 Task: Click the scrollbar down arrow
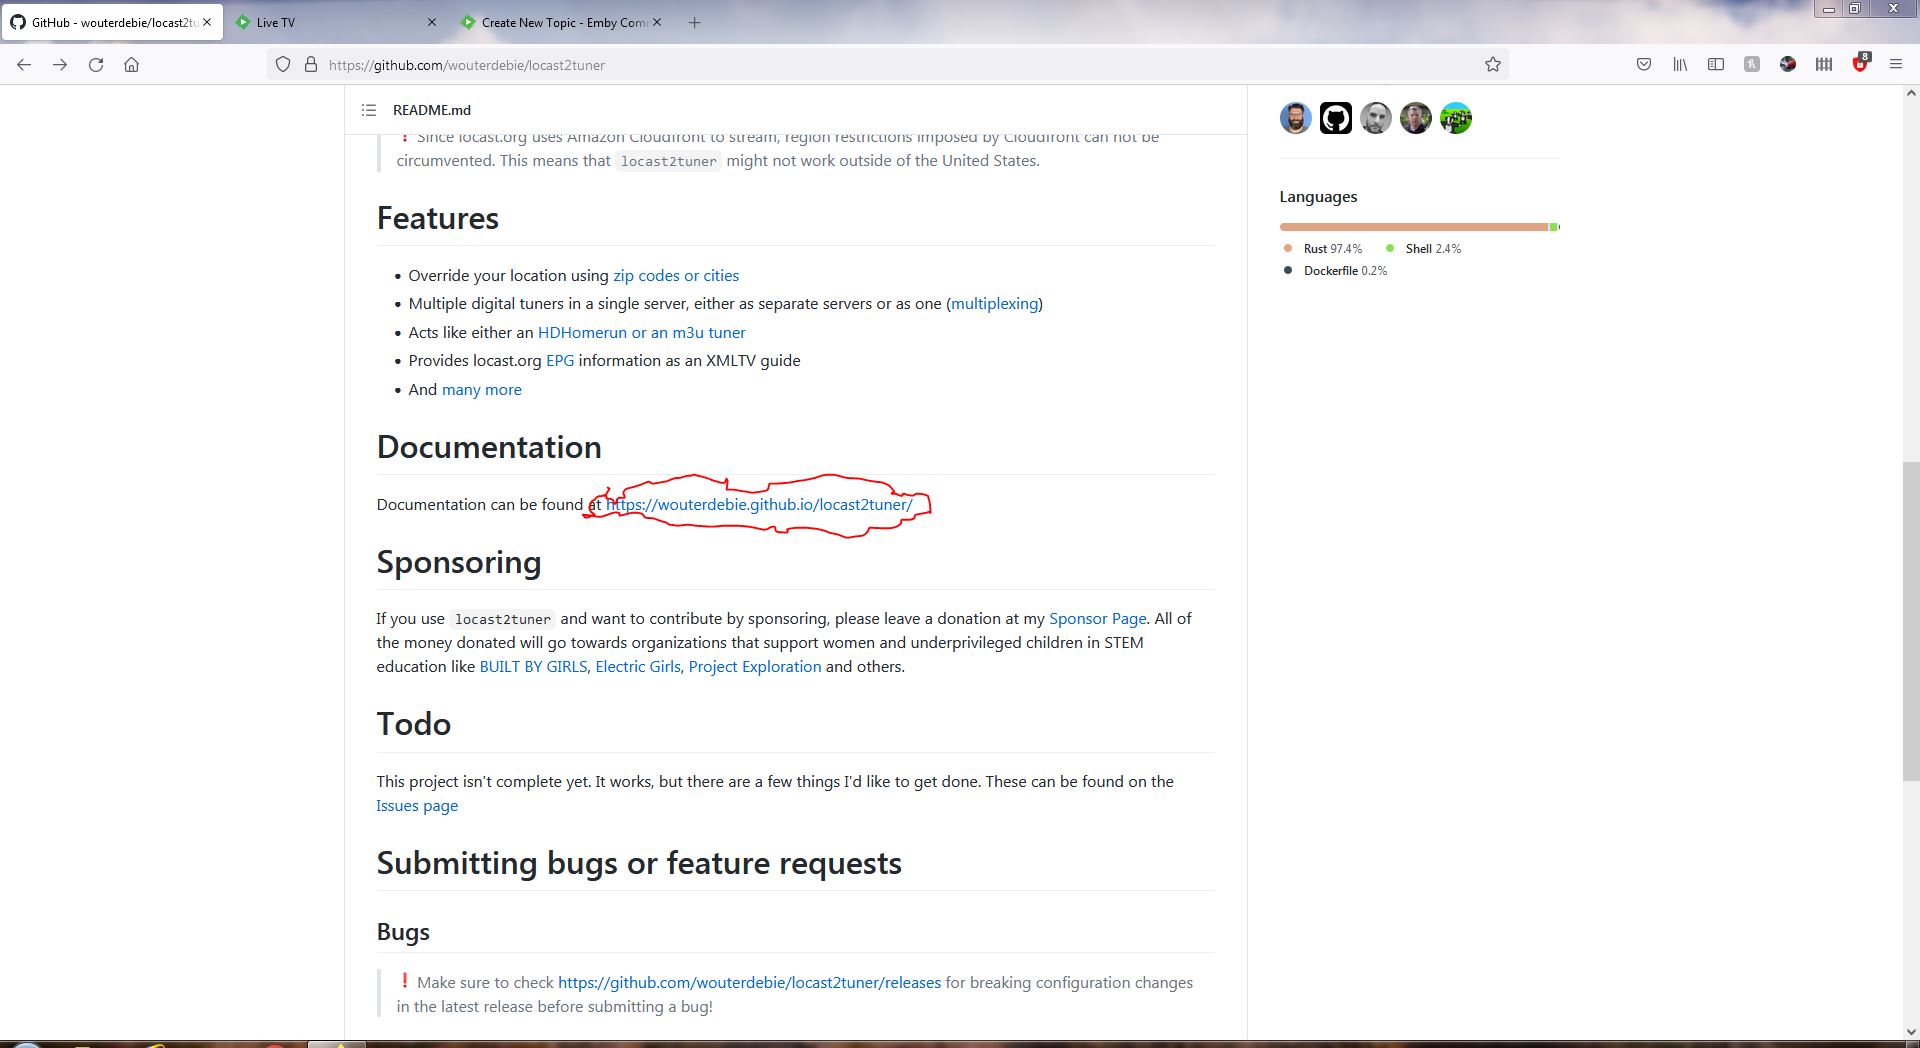(1911, 1032)
